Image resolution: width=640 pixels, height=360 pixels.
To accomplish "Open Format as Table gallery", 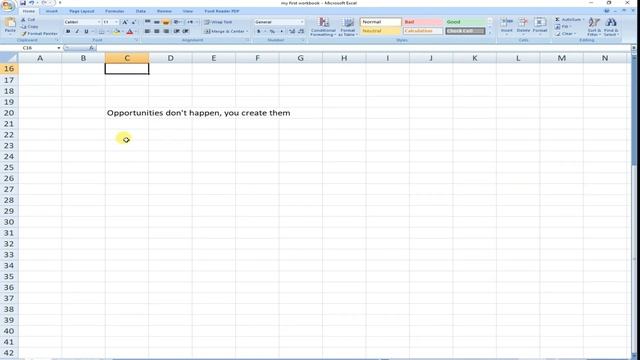I will pos(348,27).
